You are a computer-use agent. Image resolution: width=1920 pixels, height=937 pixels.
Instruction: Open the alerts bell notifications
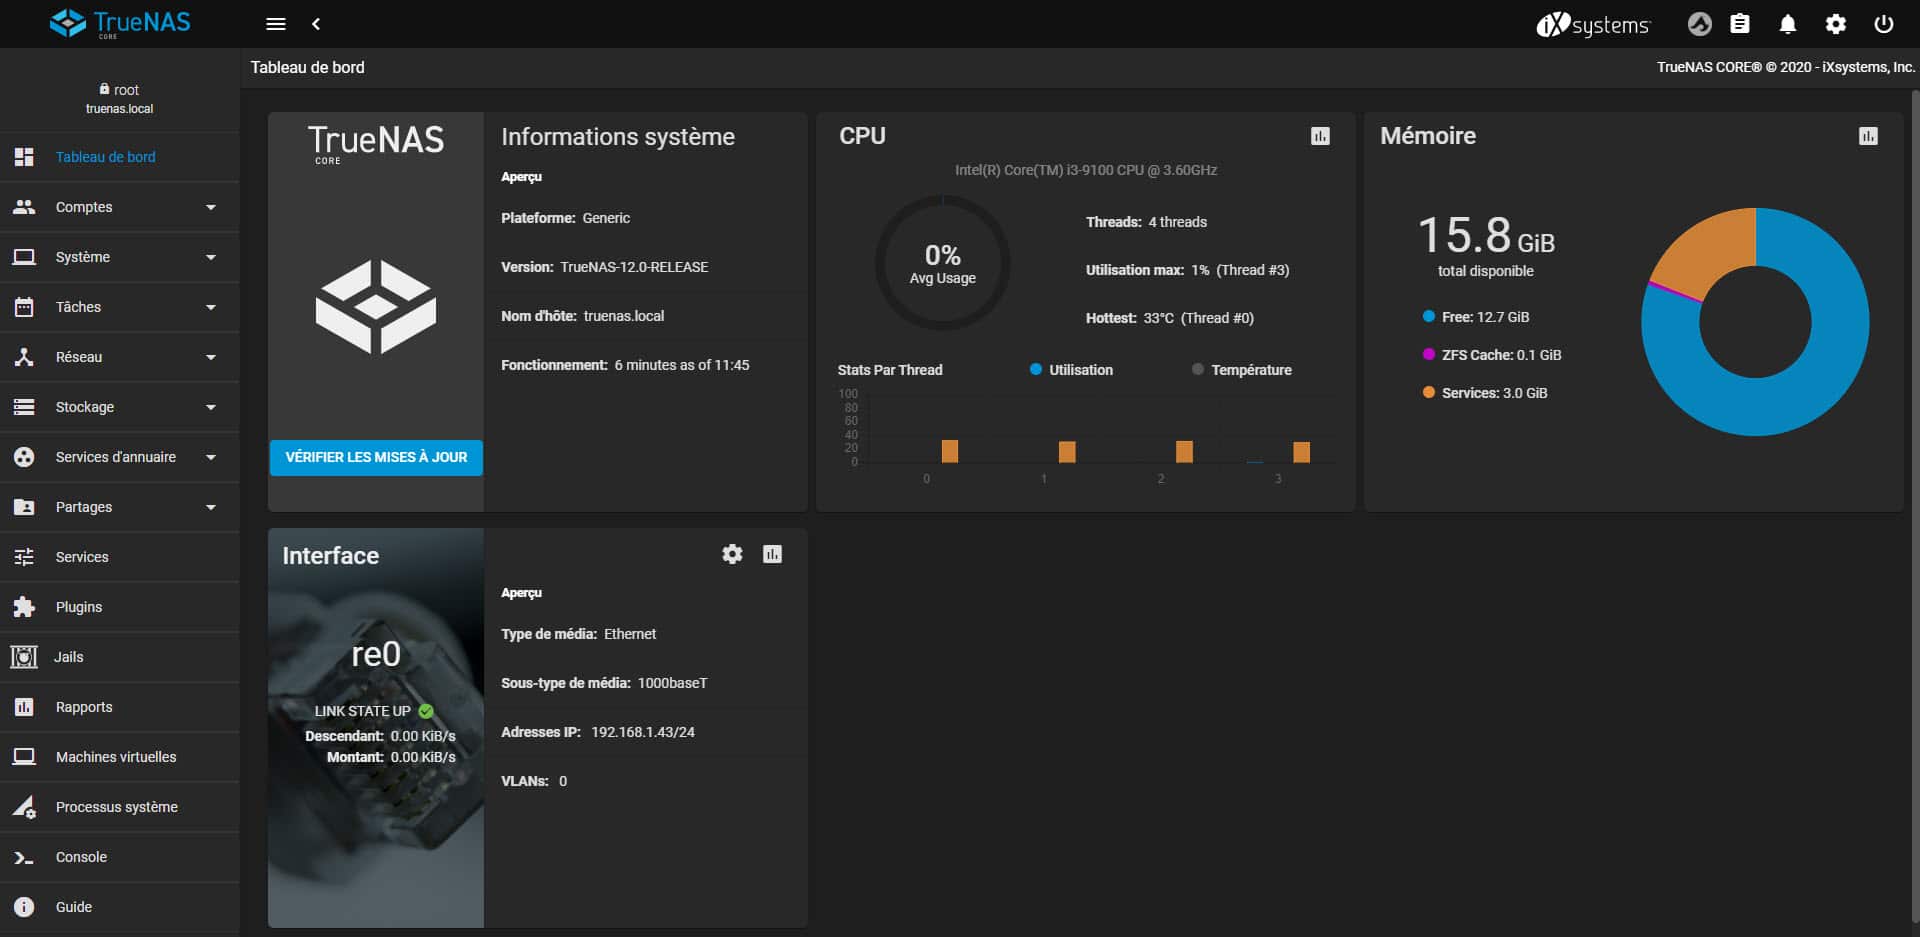pos(1788,24)
